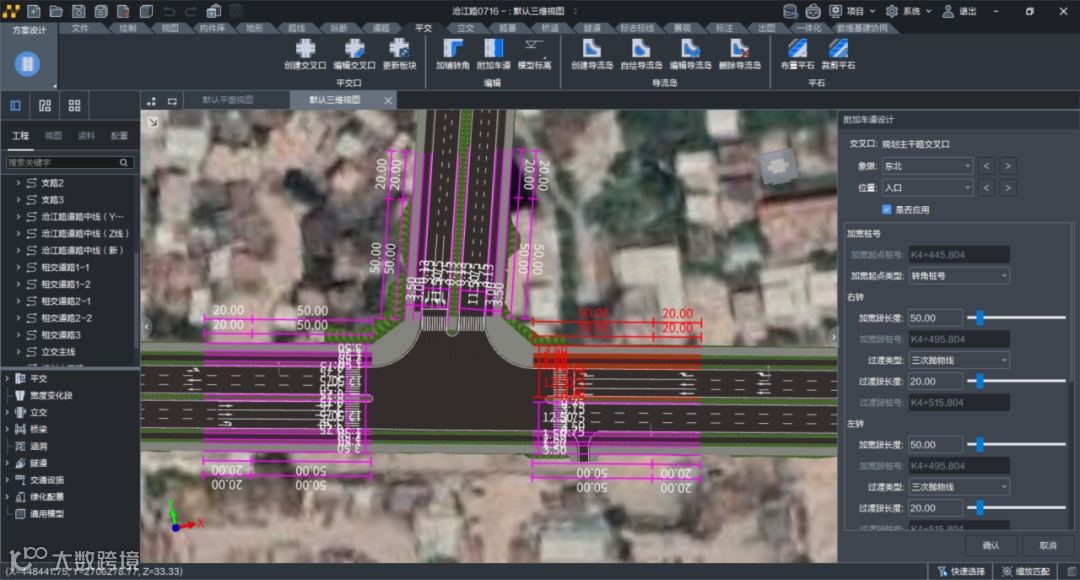The image size is (1080, 580).
Task: Expand the 支路2 tree item
Action: click(x=17, y=183)
